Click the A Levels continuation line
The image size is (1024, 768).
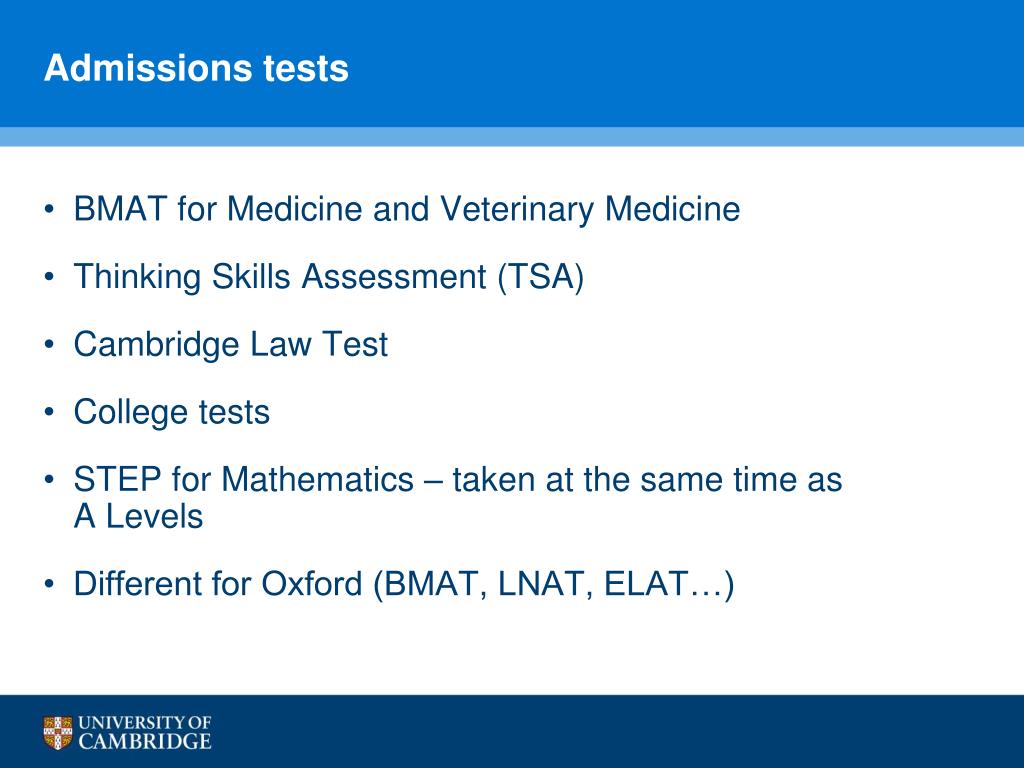tap(138, 517)
